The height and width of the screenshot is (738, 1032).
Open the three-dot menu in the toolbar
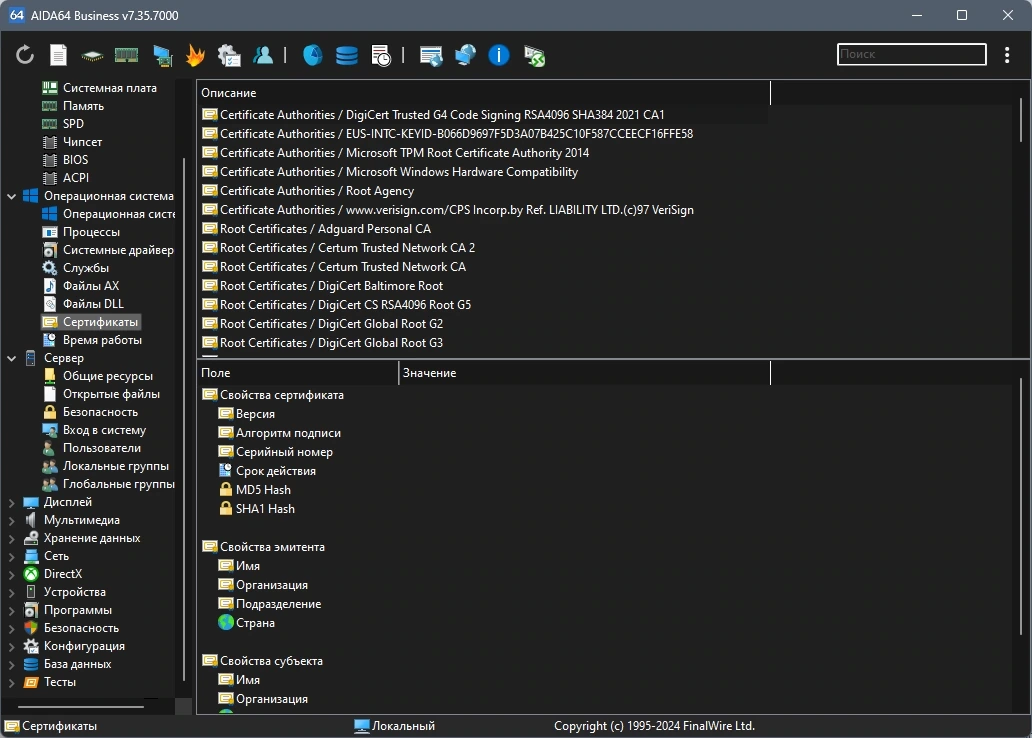(1007, 55)
